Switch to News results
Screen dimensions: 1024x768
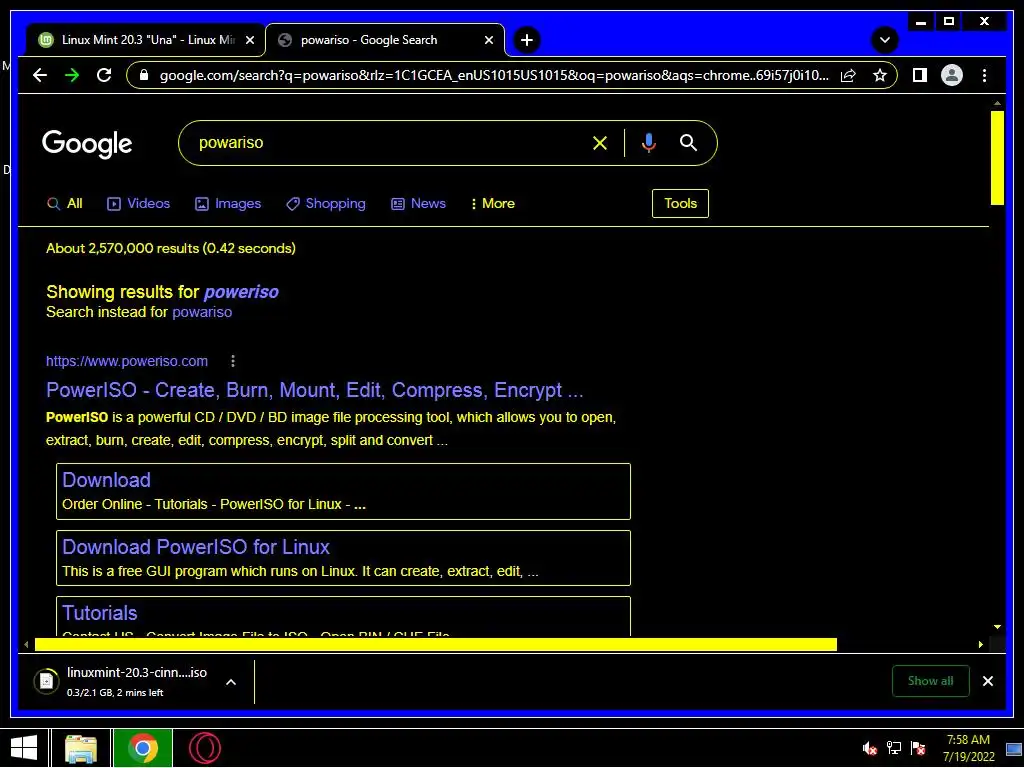pos(418,204)
